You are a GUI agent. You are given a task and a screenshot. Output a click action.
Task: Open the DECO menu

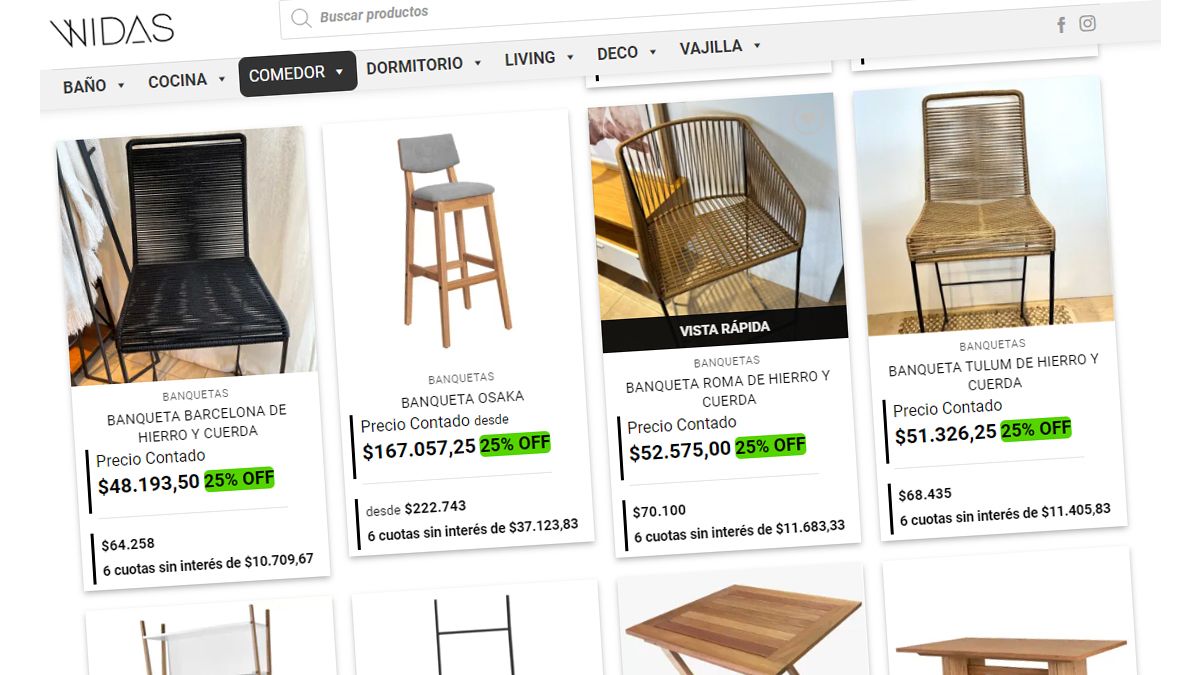click(627, 52)
